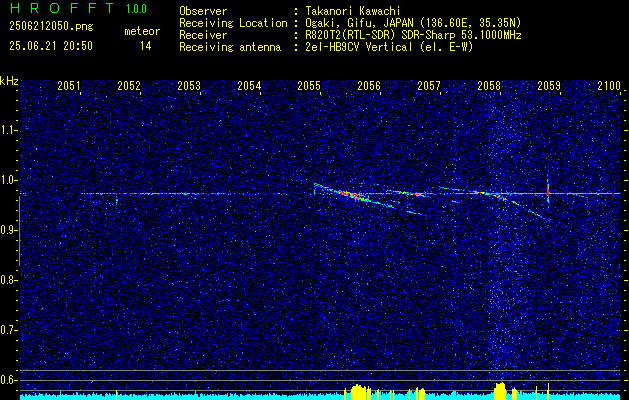Screen dimensions: 629x400
Task: Click the Receiving antenna field label
Action: 230,47
